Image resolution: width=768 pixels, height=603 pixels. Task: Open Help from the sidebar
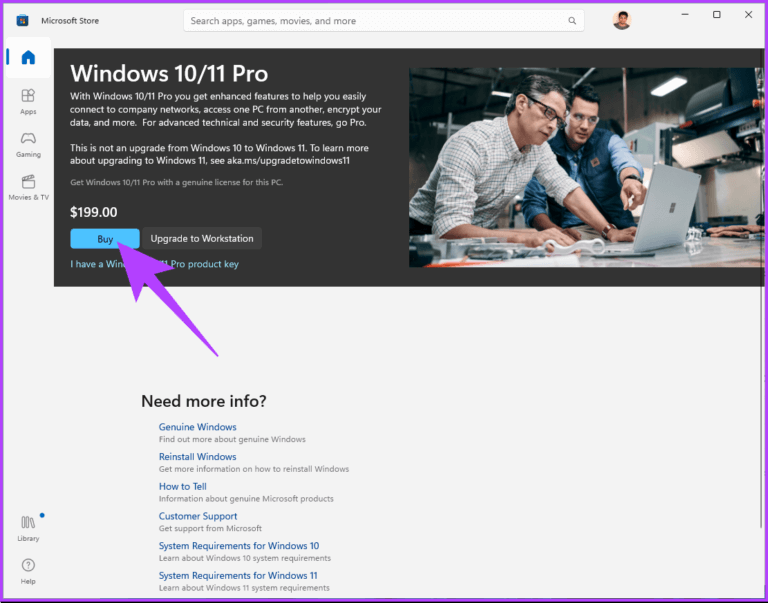tap(28, 571)
